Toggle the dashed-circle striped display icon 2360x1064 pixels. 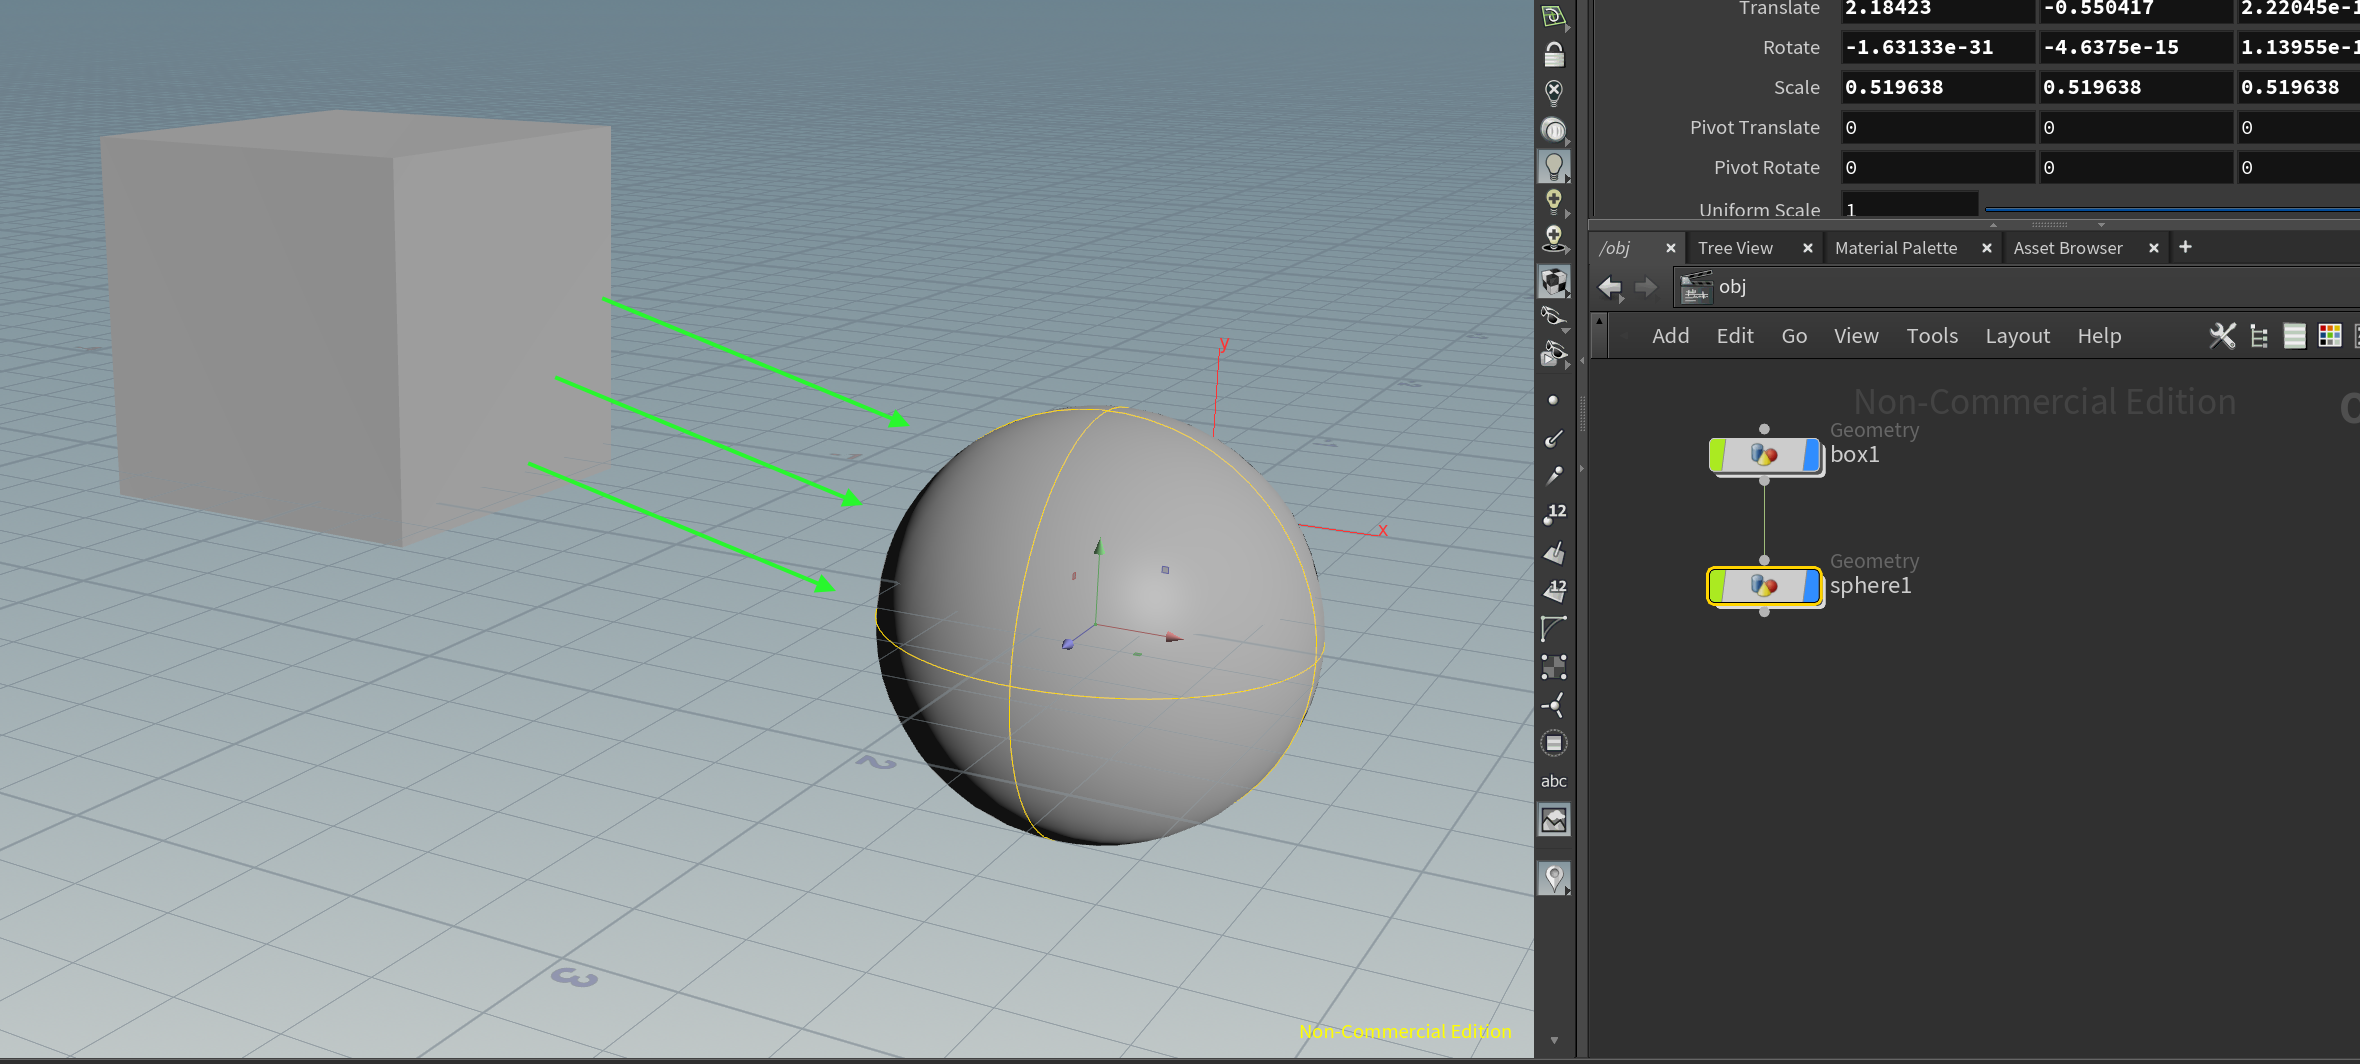(x=1554, y=743)
